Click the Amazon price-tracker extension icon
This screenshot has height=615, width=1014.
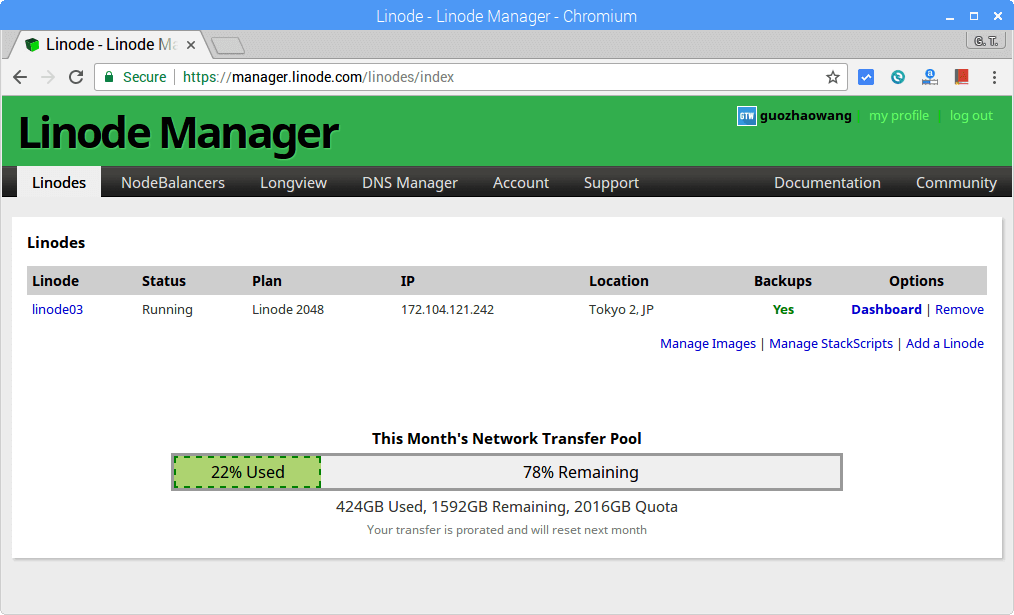click(x=929, y=76)
